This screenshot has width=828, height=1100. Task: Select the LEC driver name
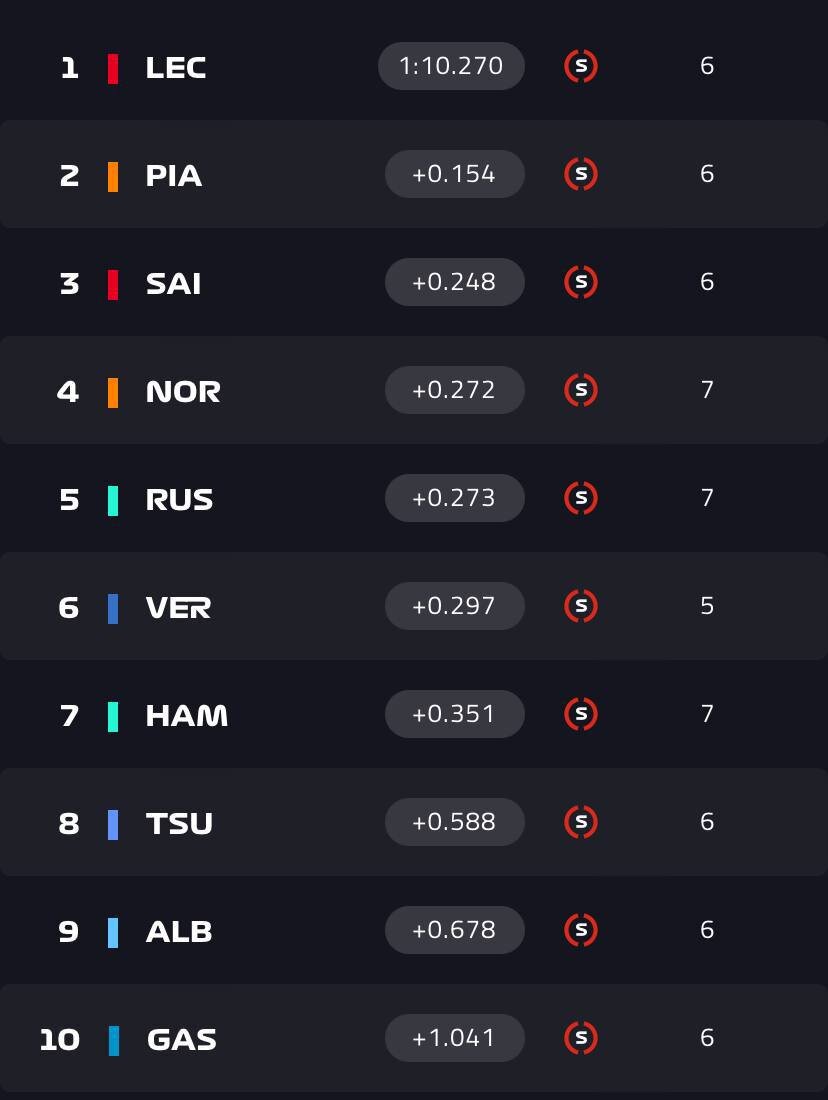176,68
